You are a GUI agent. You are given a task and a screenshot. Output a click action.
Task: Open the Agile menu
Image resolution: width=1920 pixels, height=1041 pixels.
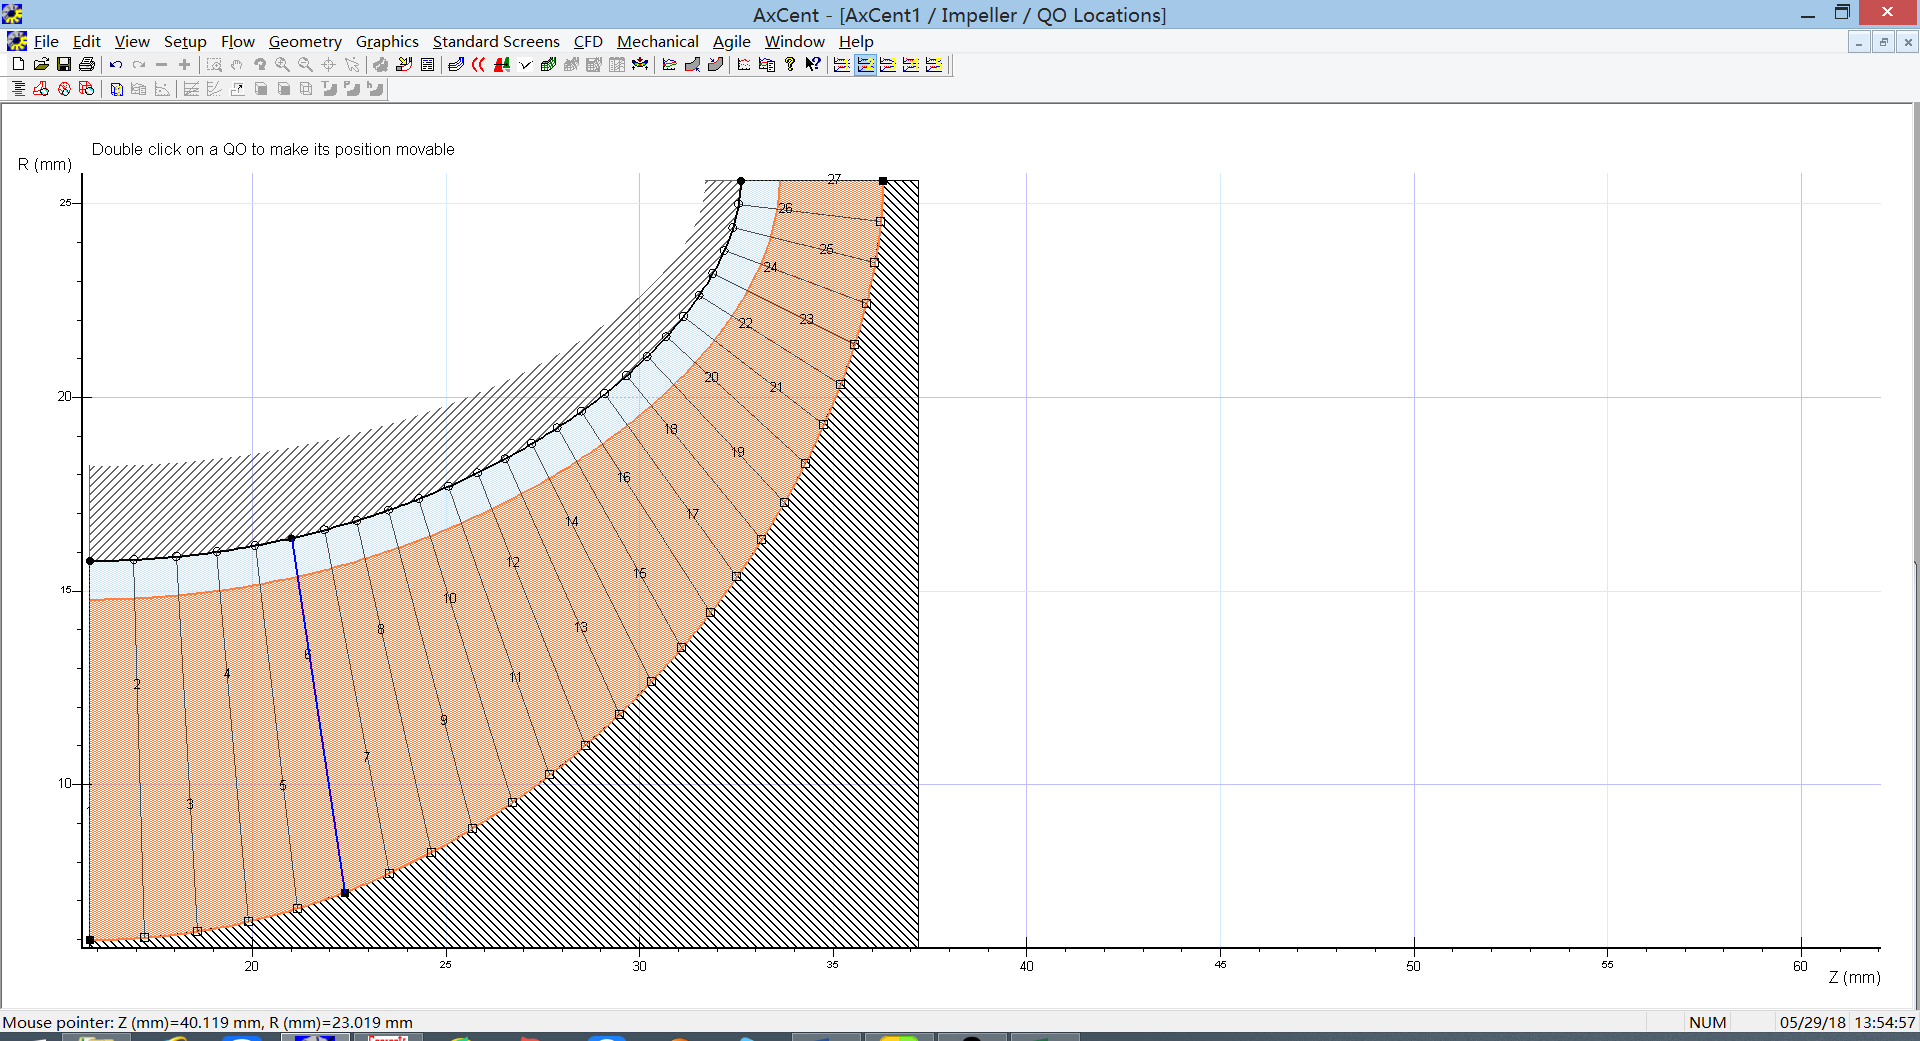coord(731,41)
